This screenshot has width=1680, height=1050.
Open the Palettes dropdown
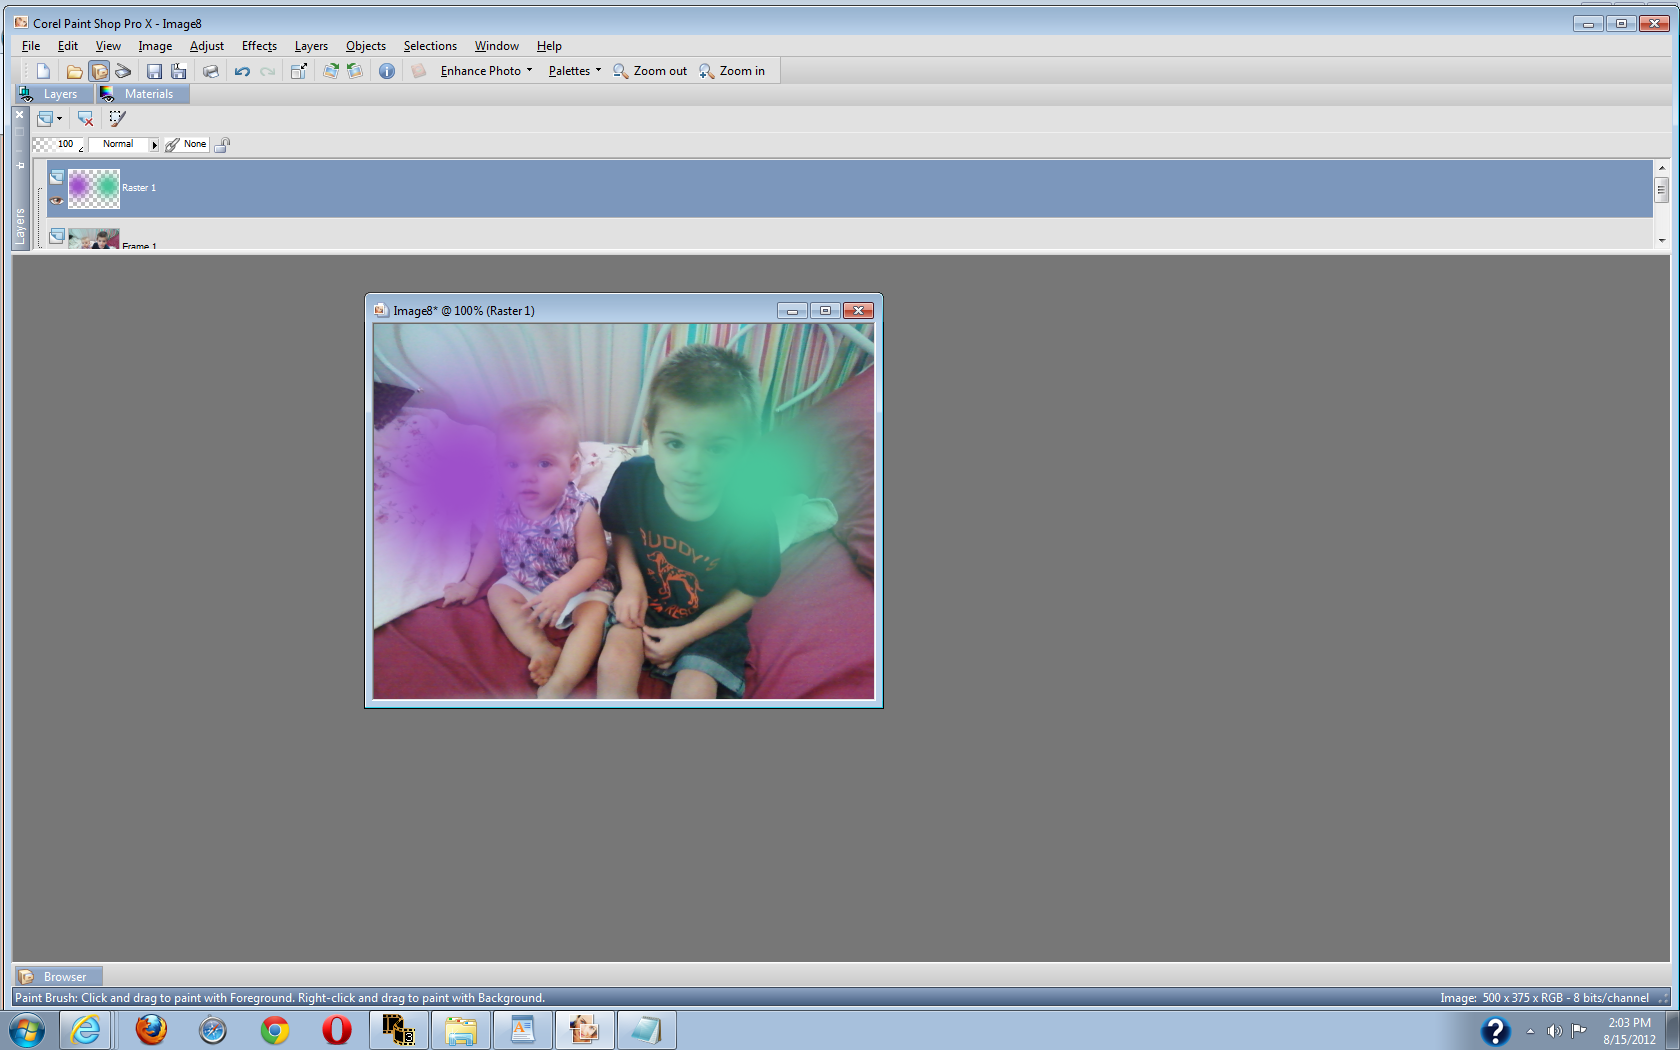pyautogui.click(x=575, y=71)
